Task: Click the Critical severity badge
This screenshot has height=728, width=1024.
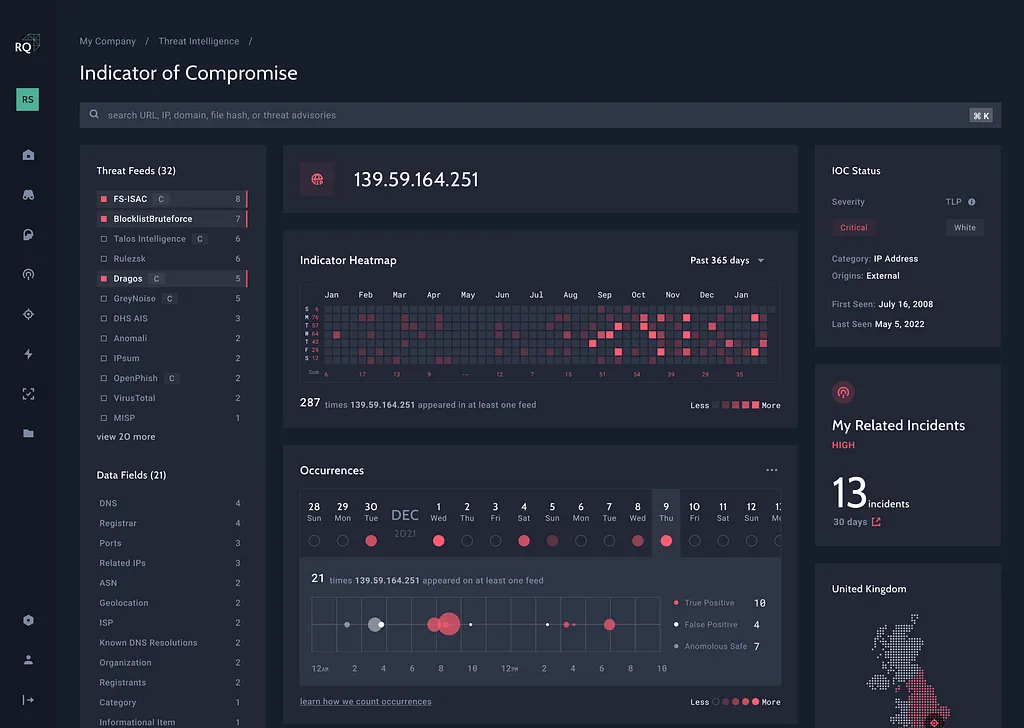Action: [x=854, y=227]
